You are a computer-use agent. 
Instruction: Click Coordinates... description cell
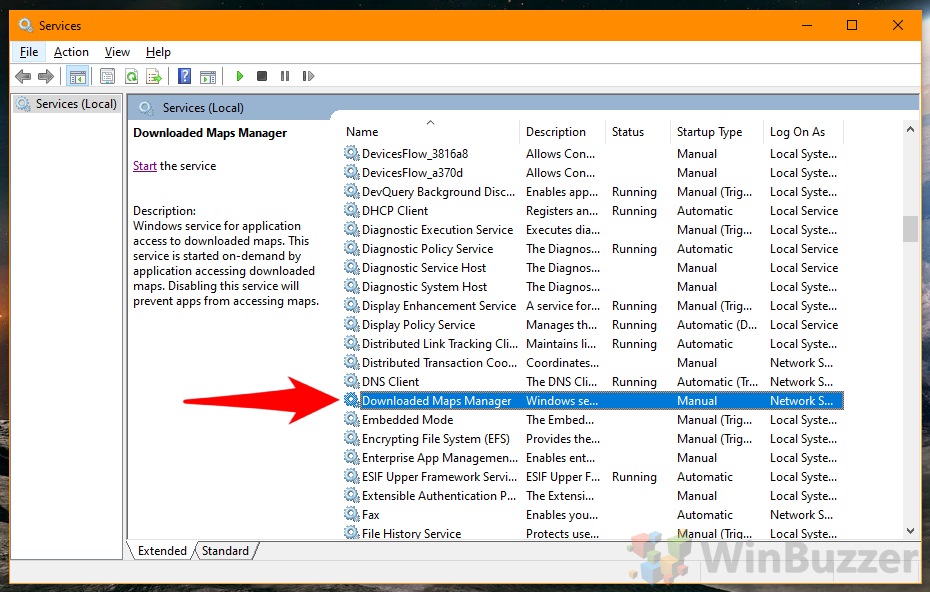coord(562,362)
